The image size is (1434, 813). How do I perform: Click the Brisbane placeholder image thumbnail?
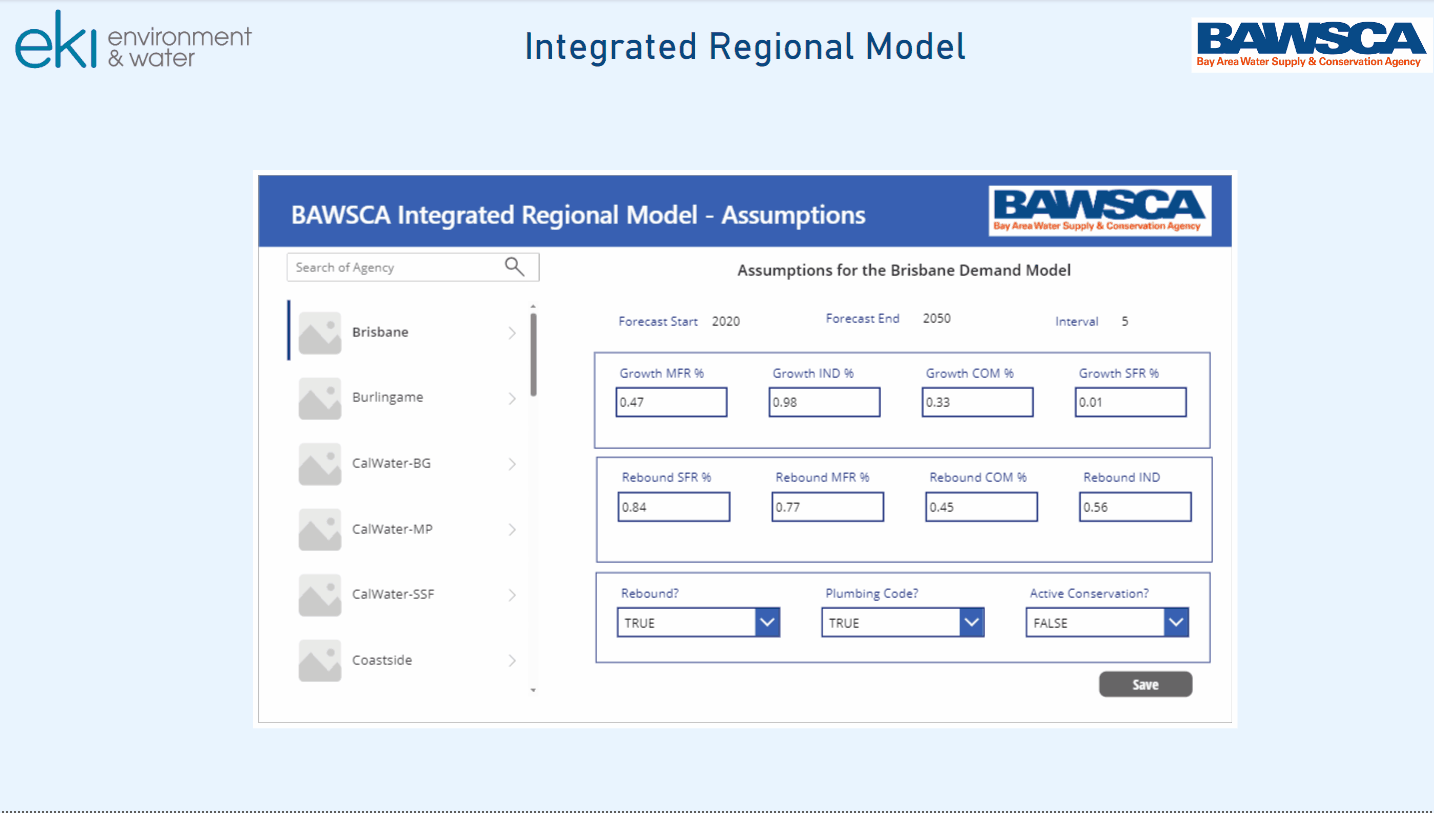point(320,333)
